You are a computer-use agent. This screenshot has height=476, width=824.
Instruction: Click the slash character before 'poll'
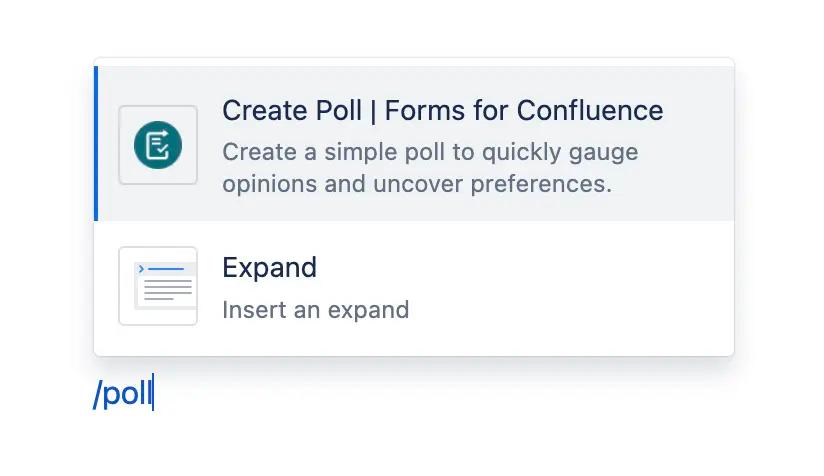97,394
